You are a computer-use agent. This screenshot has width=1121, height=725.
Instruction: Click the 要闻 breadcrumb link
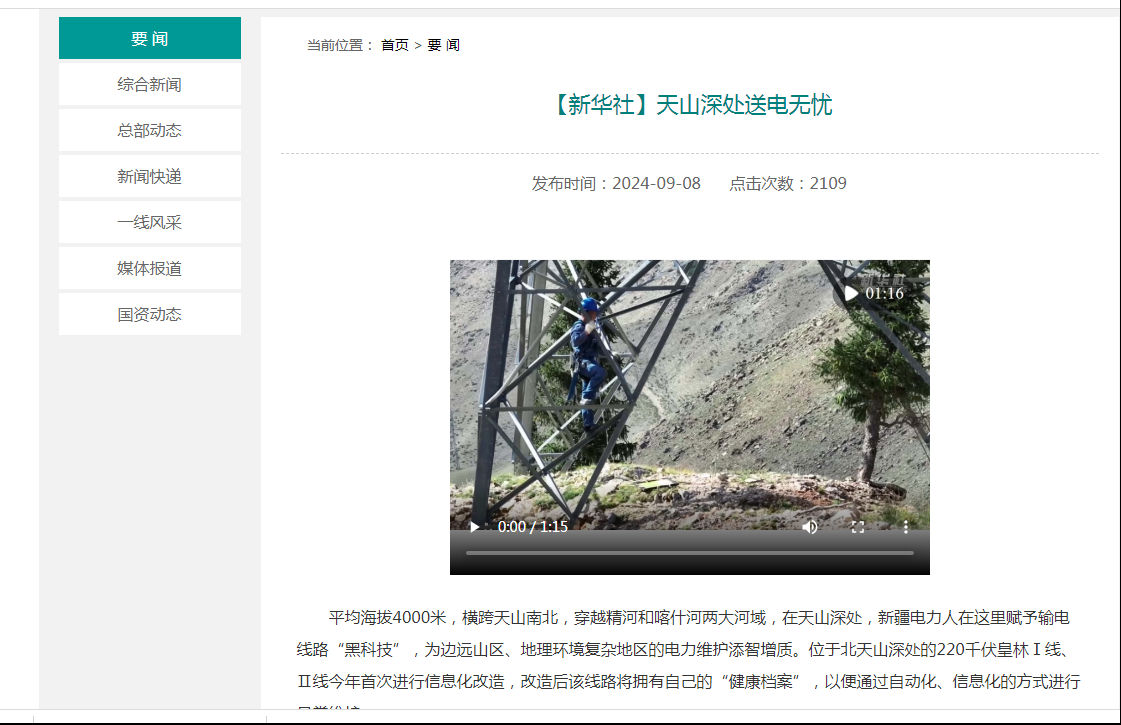point(443,45)
